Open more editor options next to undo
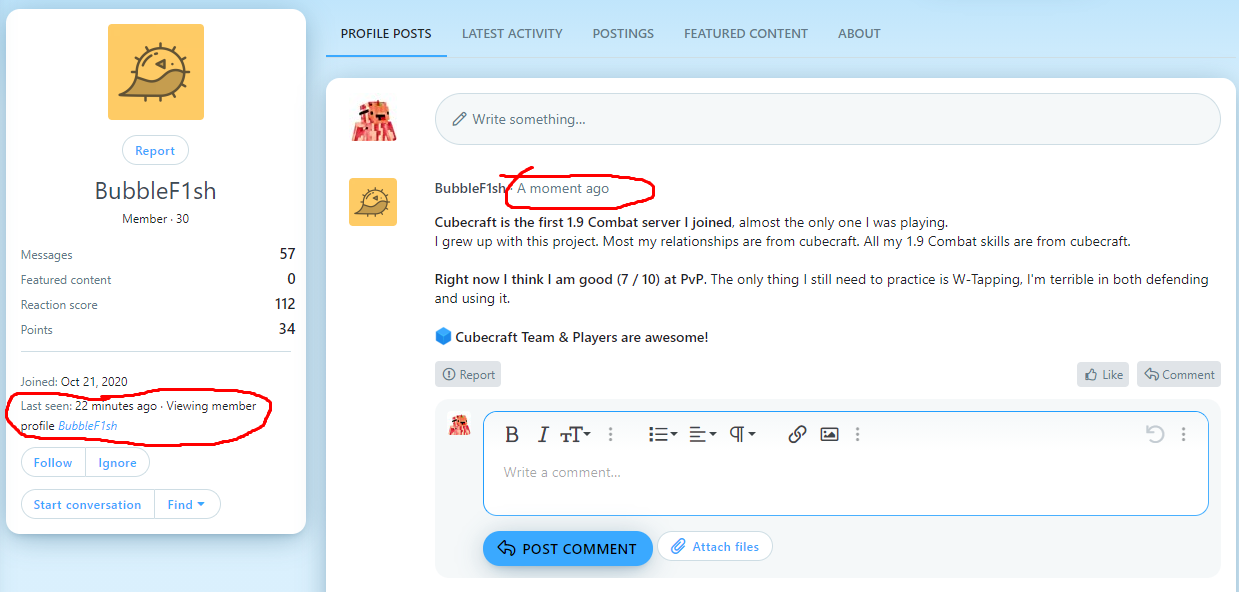 point(1183,434)
